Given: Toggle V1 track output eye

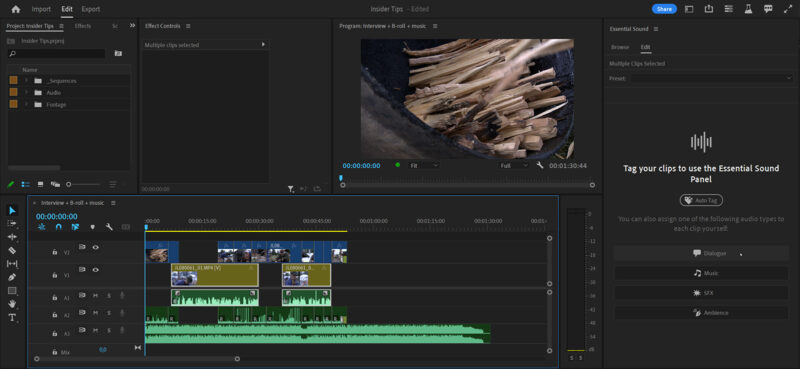Looking at the screenshot, I should [x=95, y=270].
